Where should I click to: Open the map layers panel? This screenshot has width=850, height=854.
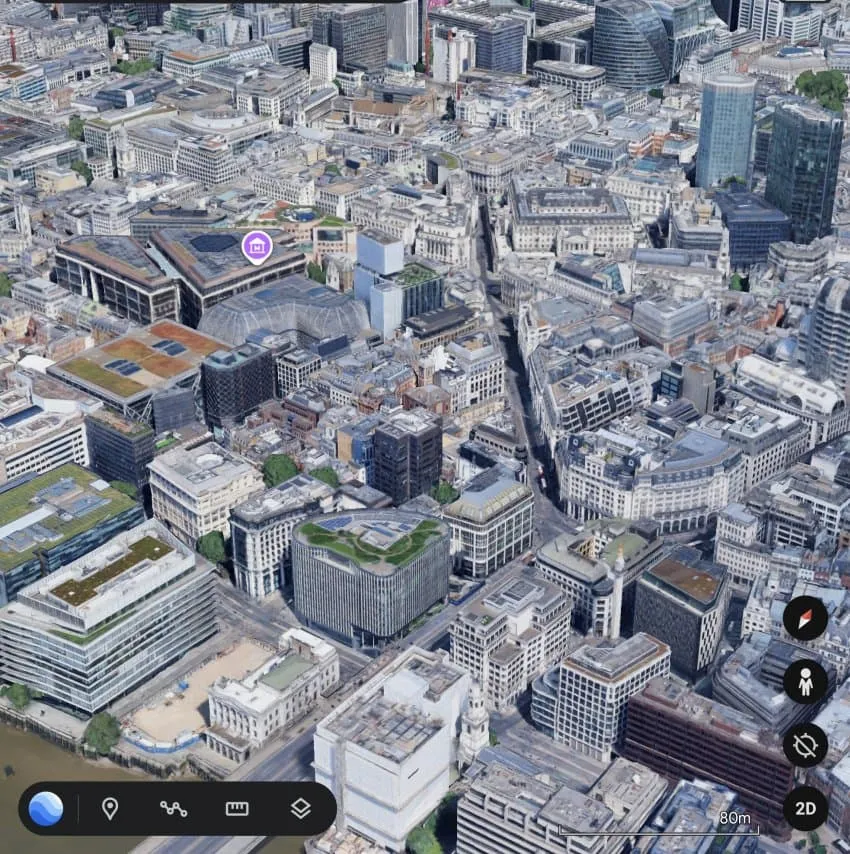(x=301, y=809)
